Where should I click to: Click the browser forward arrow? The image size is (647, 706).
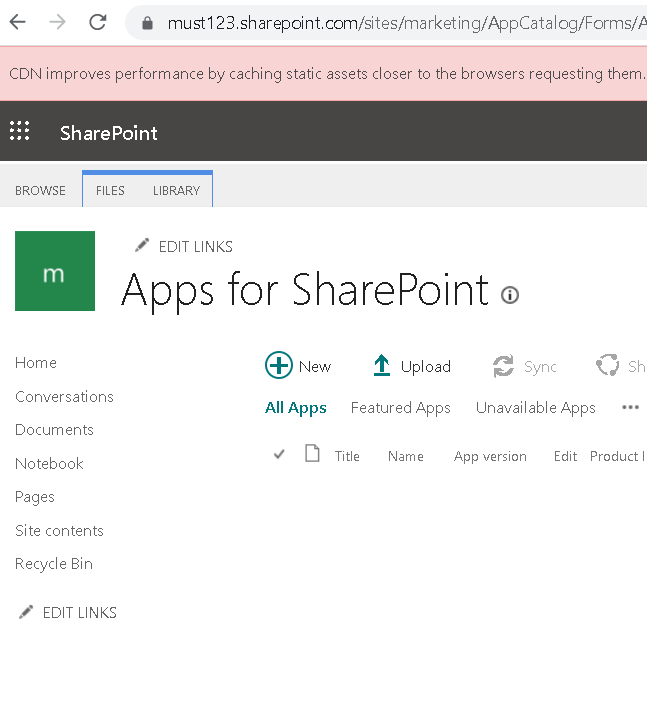(x=57, y=22)
